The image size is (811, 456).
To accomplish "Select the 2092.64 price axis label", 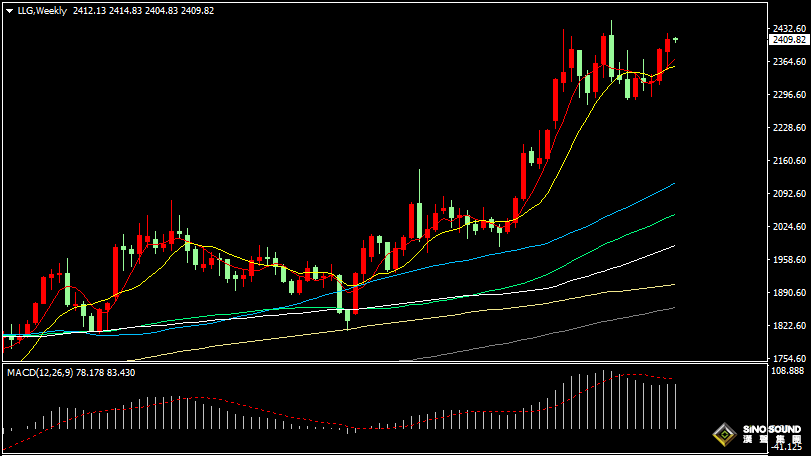I will tap(787, 194).
